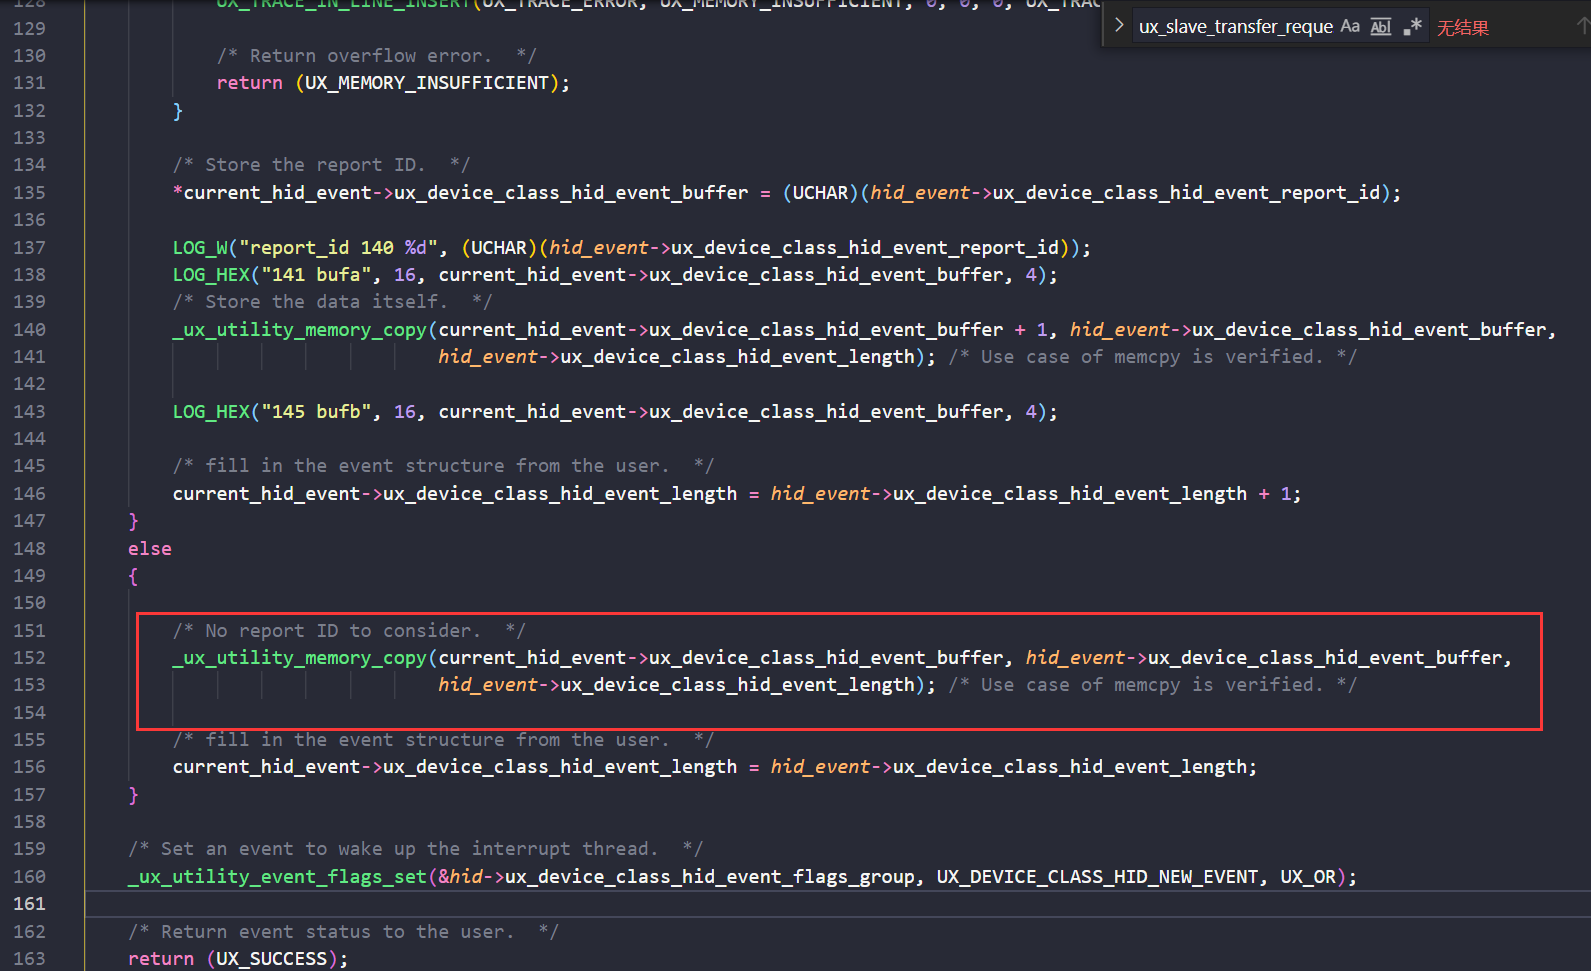The height and width of the screenshot is (971, 1591).
Task: Click current_hid_event at start of line 146
Action: pyautogui.click(x=266, y=494)
